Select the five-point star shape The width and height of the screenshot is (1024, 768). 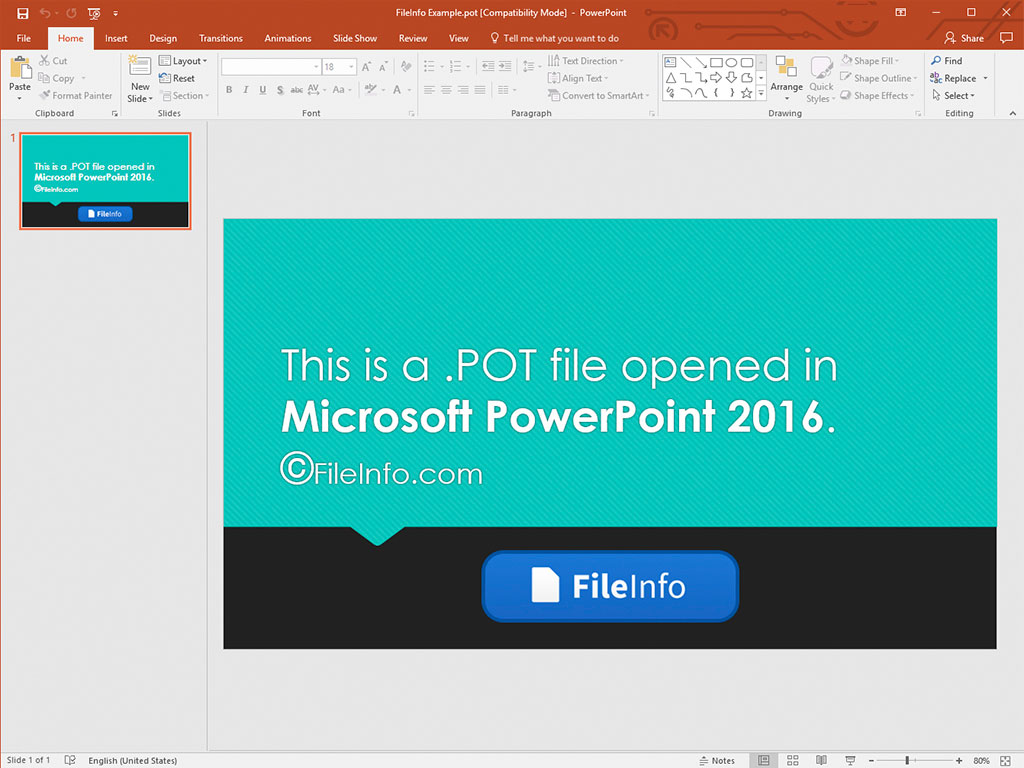[x=746, y=93]
